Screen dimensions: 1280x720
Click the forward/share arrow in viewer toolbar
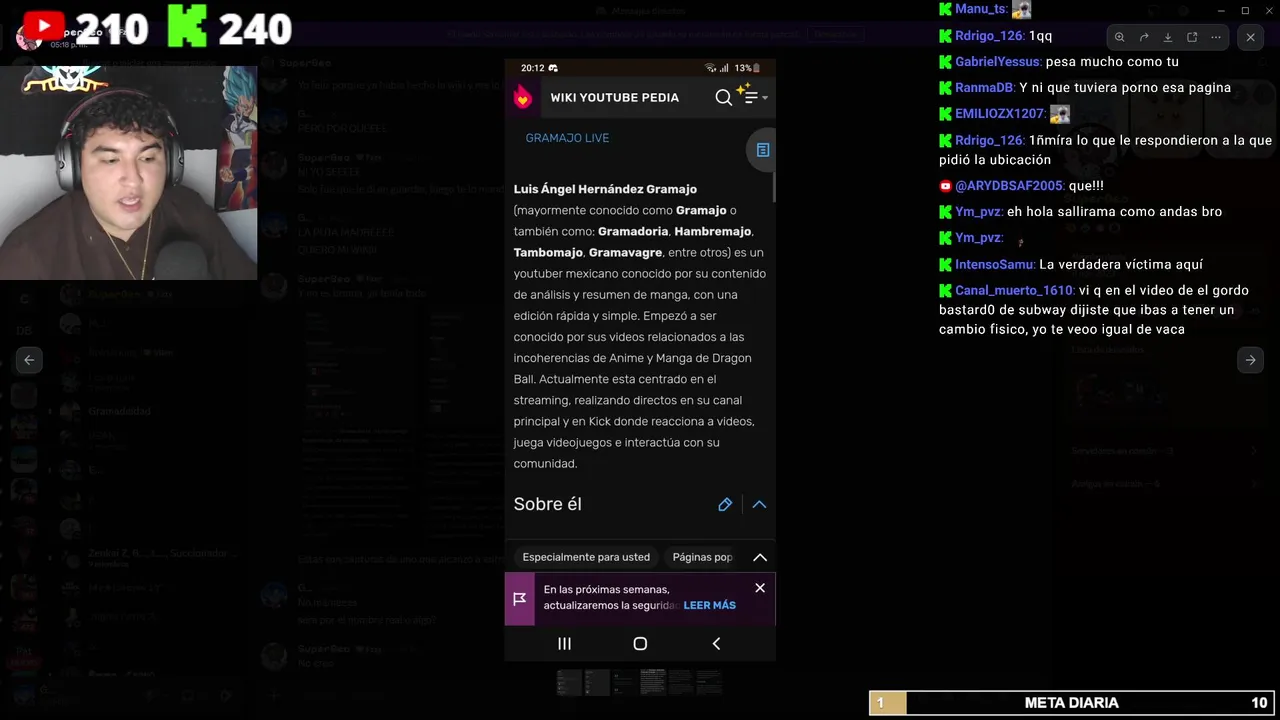(x=1144, y=37)
